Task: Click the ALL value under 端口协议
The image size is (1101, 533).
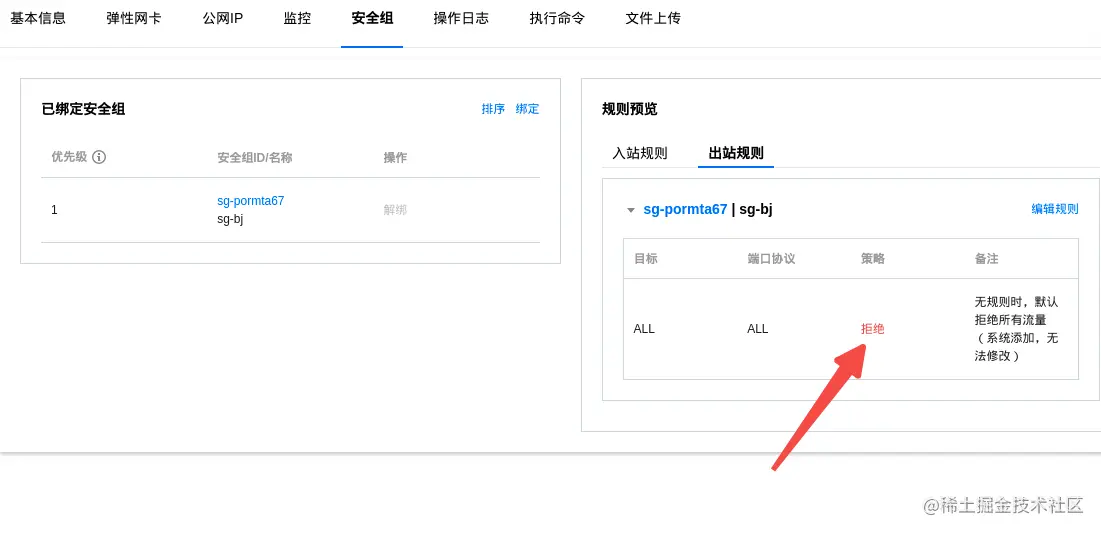Action: click(x=758, y=329)
